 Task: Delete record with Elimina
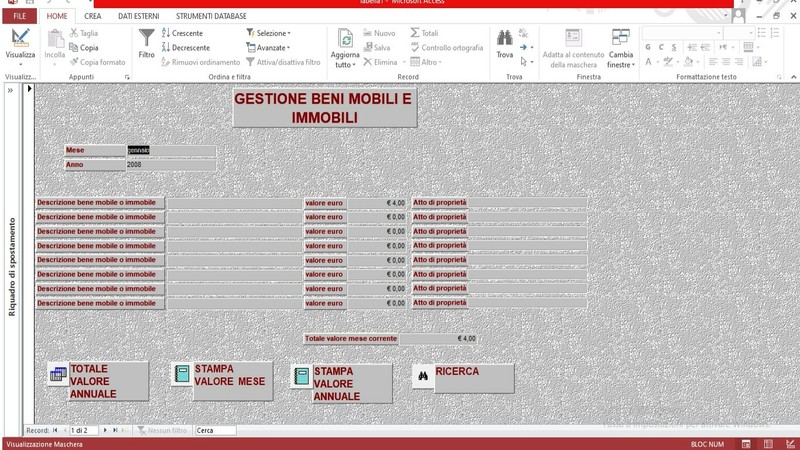380,62
